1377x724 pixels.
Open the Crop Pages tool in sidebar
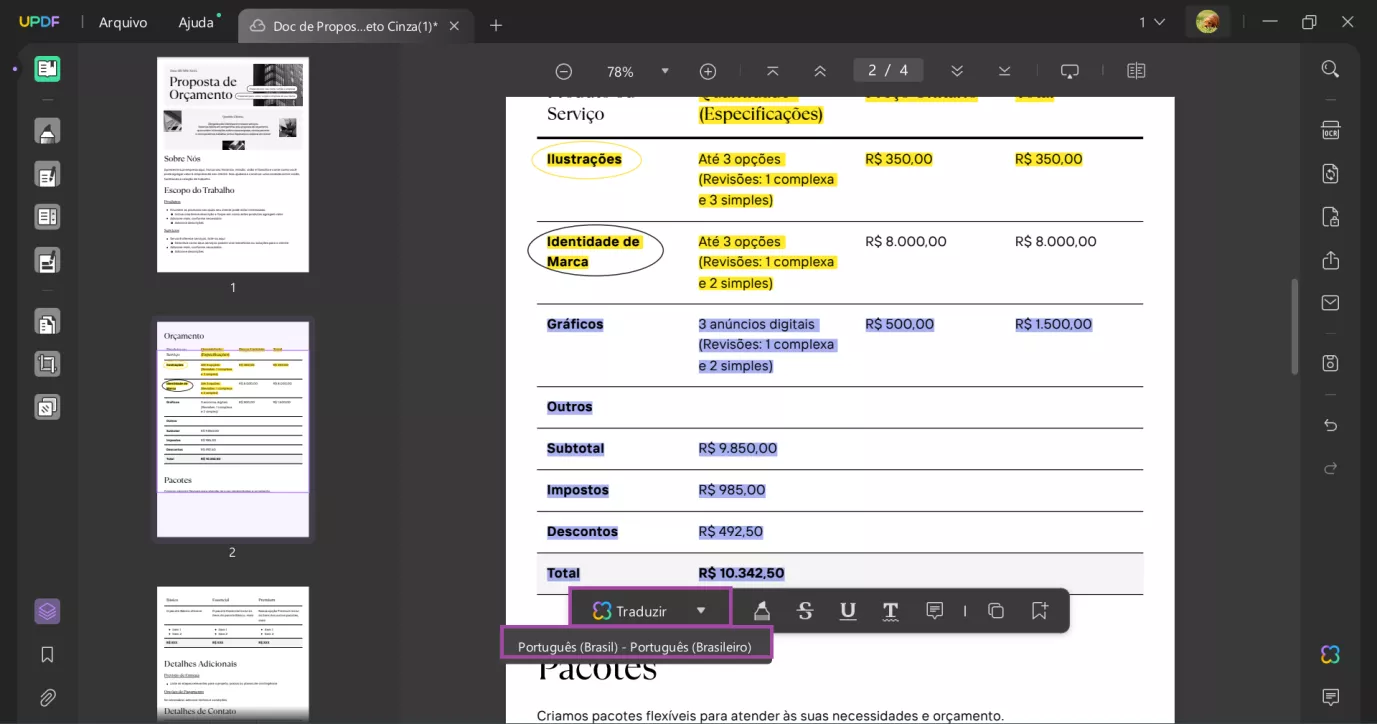[47, 364]
